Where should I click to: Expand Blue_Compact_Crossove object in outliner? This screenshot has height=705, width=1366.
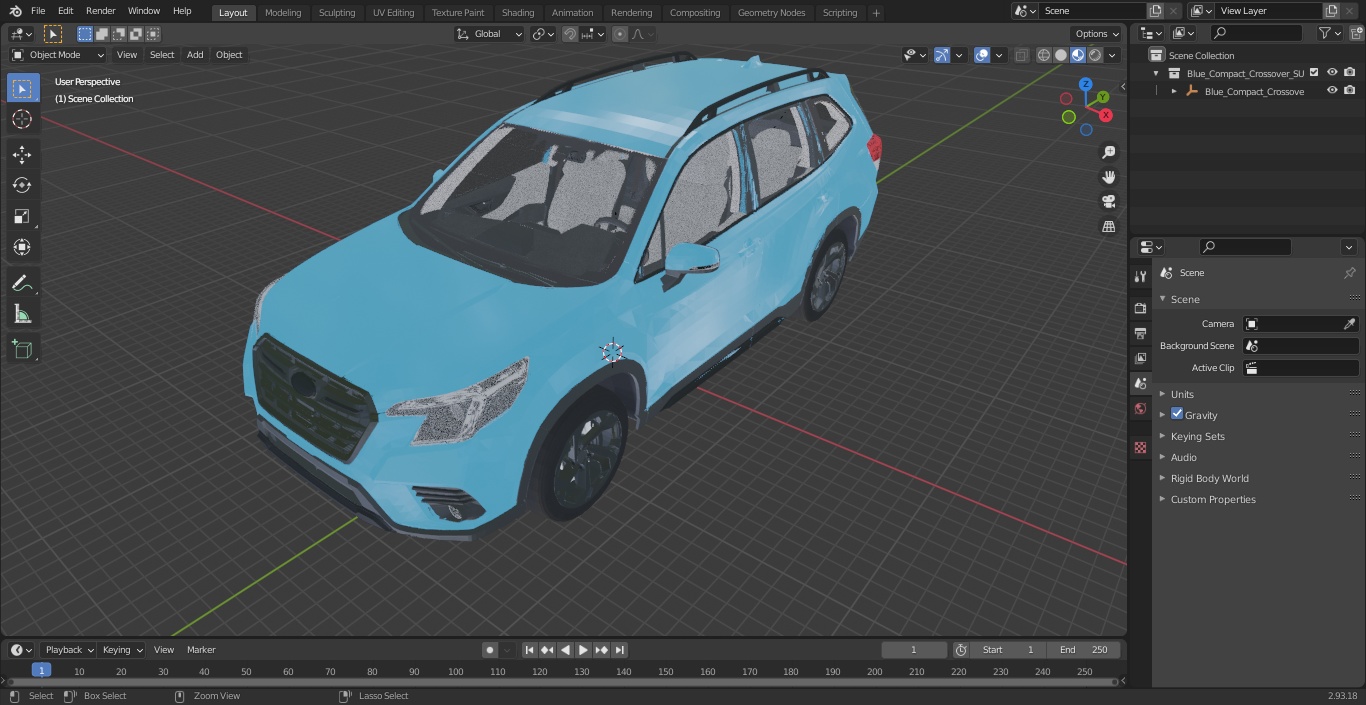click(x=1174, y=91)
